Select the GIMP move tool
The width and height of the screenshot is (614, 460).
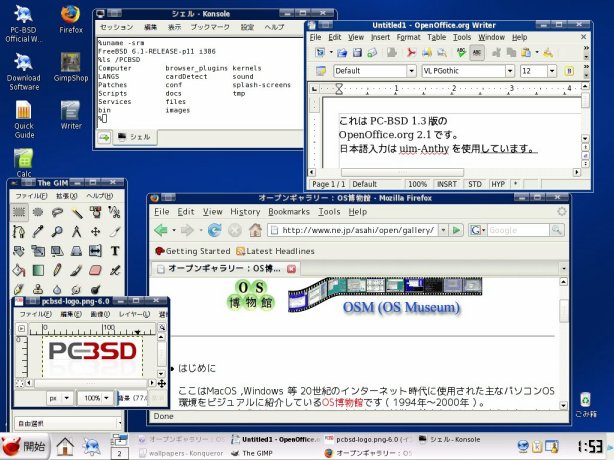click(96, 231)
